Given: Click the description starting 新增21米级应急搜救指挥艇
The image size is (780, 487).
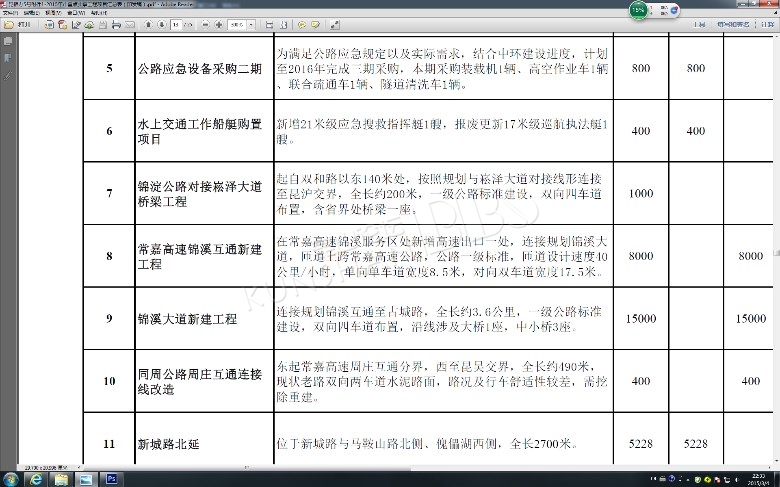Looking at the screenshot, I should 442,131.
